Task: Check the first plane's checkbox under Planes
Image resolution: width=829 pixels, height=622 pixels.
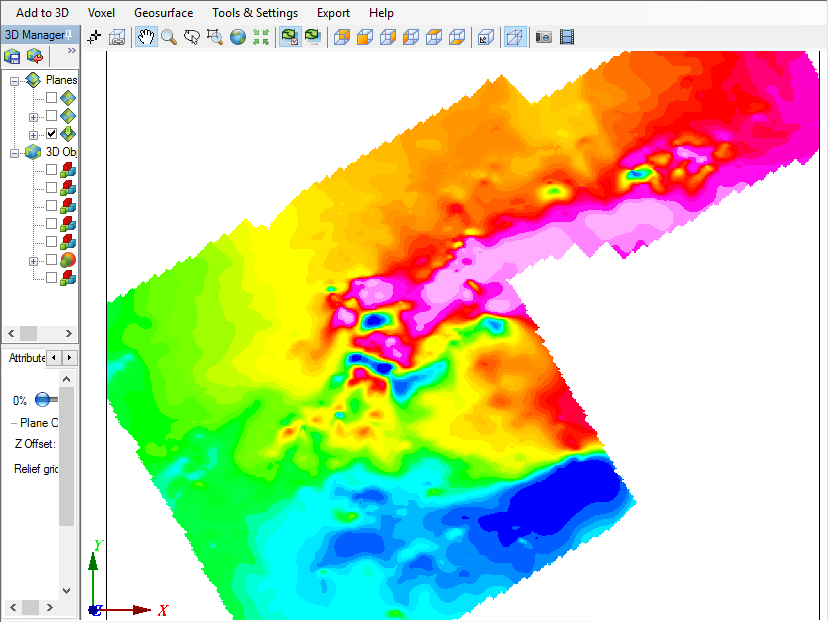Action: point(52,98)
